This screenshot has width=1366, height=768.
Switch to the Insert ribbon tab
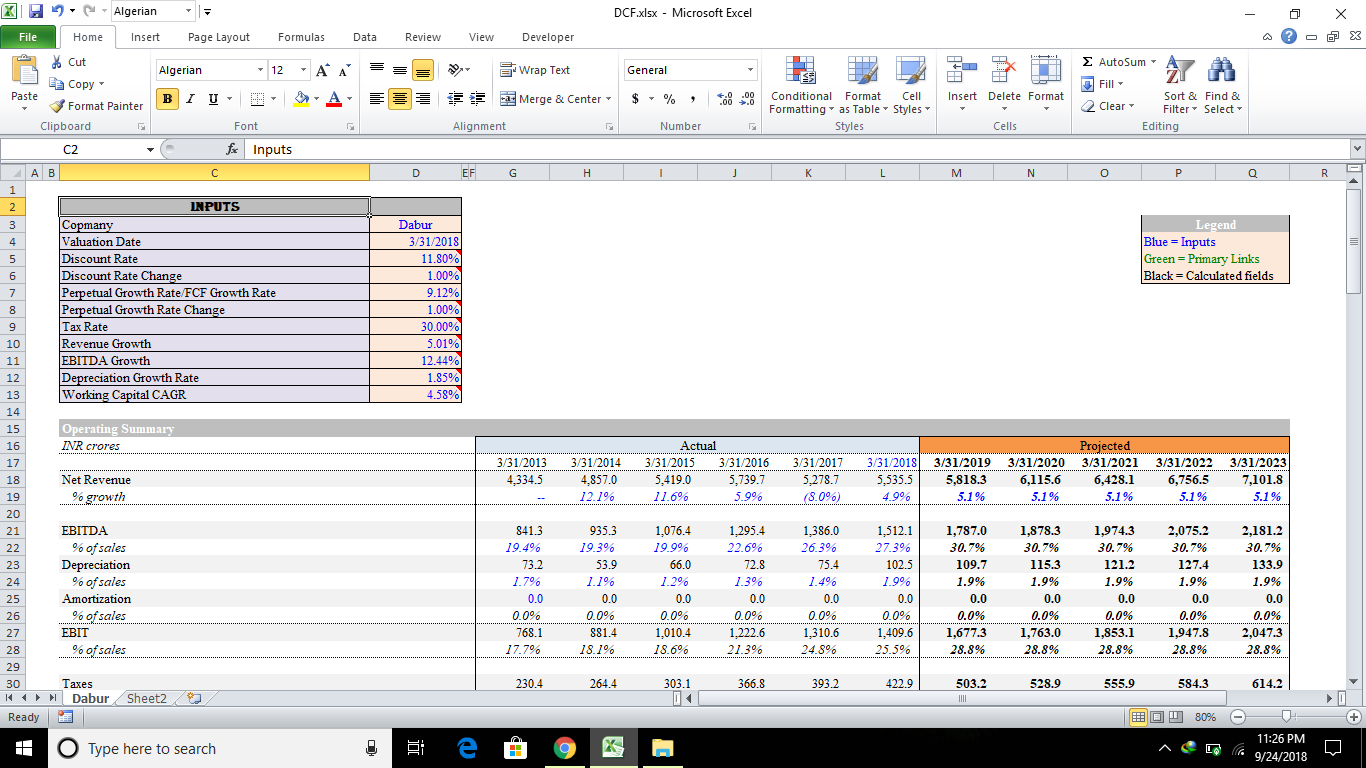(145, 37)
